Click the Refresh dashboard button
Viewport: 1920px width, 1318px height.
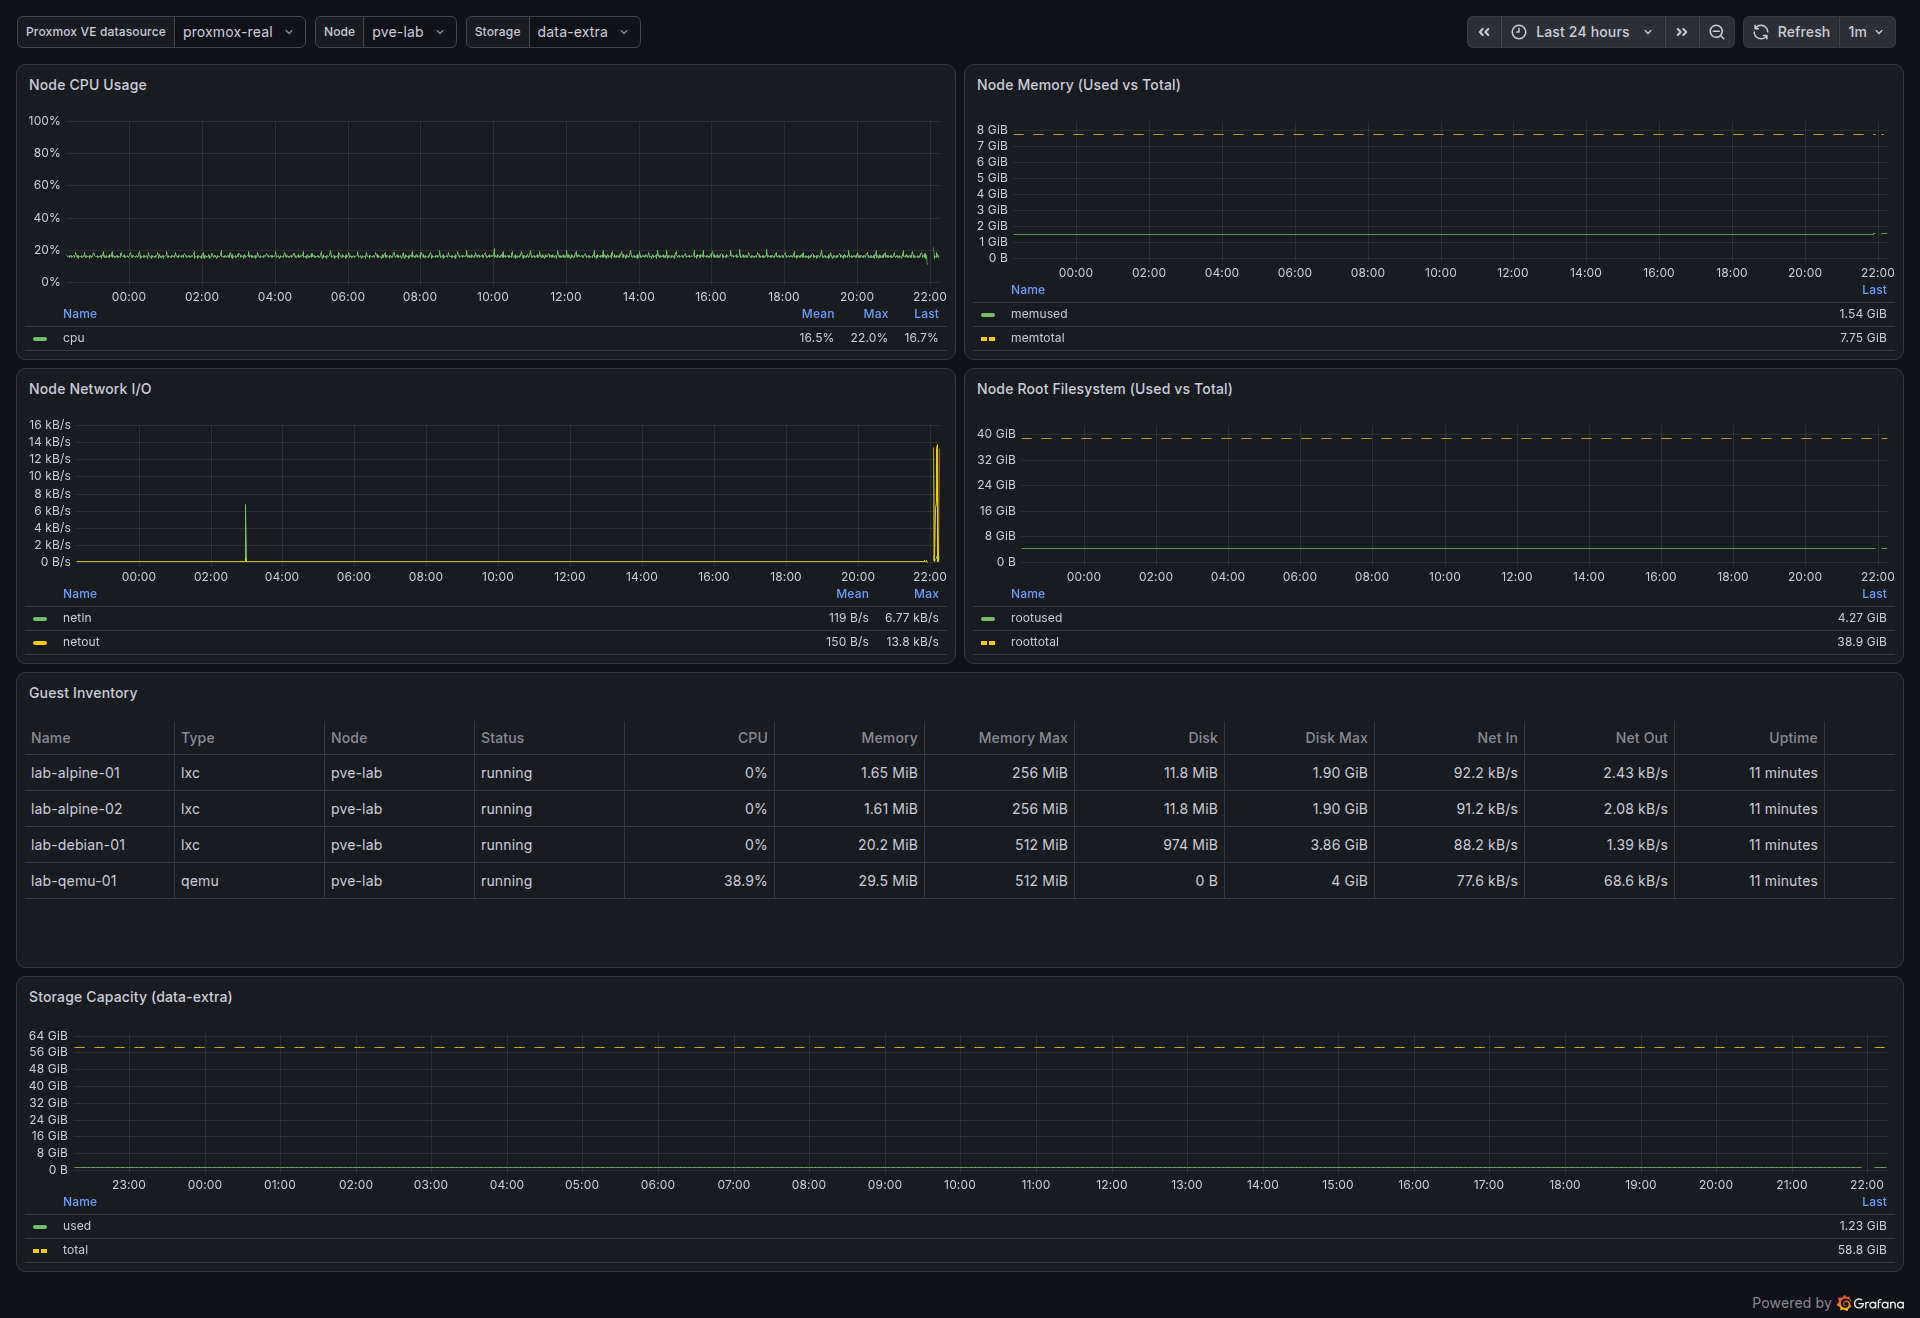[x=1791, y=32]
